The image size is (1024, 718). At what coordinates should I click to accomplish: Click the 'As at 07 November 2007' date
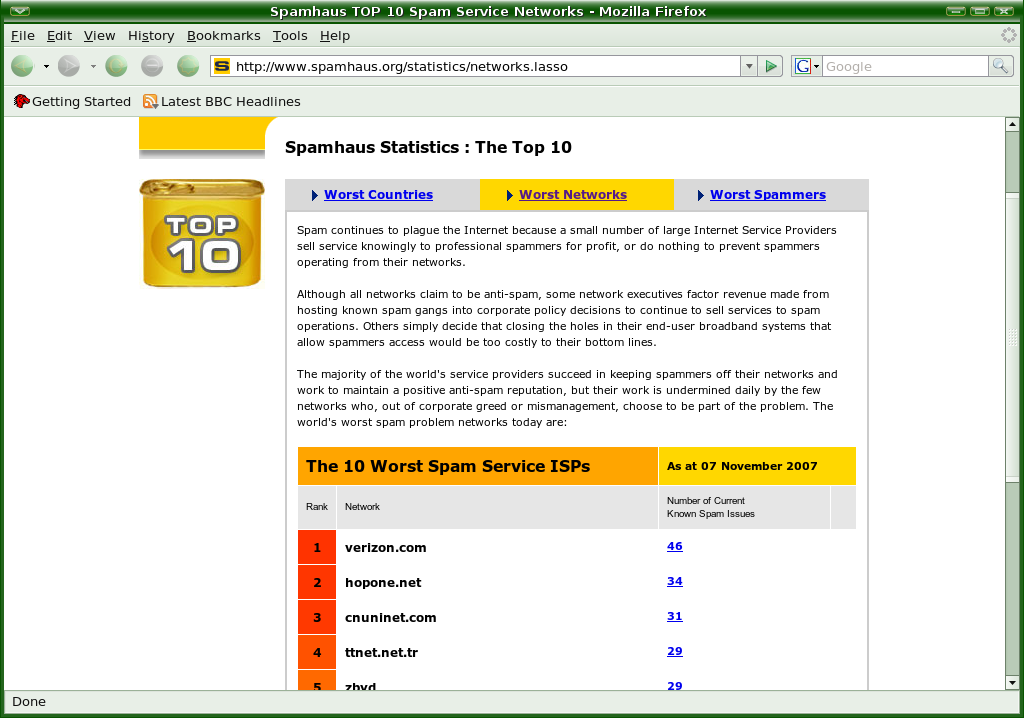pos(742,466)
